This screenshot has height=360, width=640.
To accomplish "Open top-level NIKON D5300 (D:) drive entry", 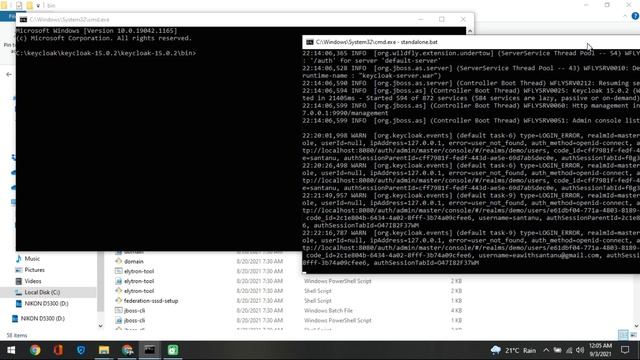I will (42, 318).
